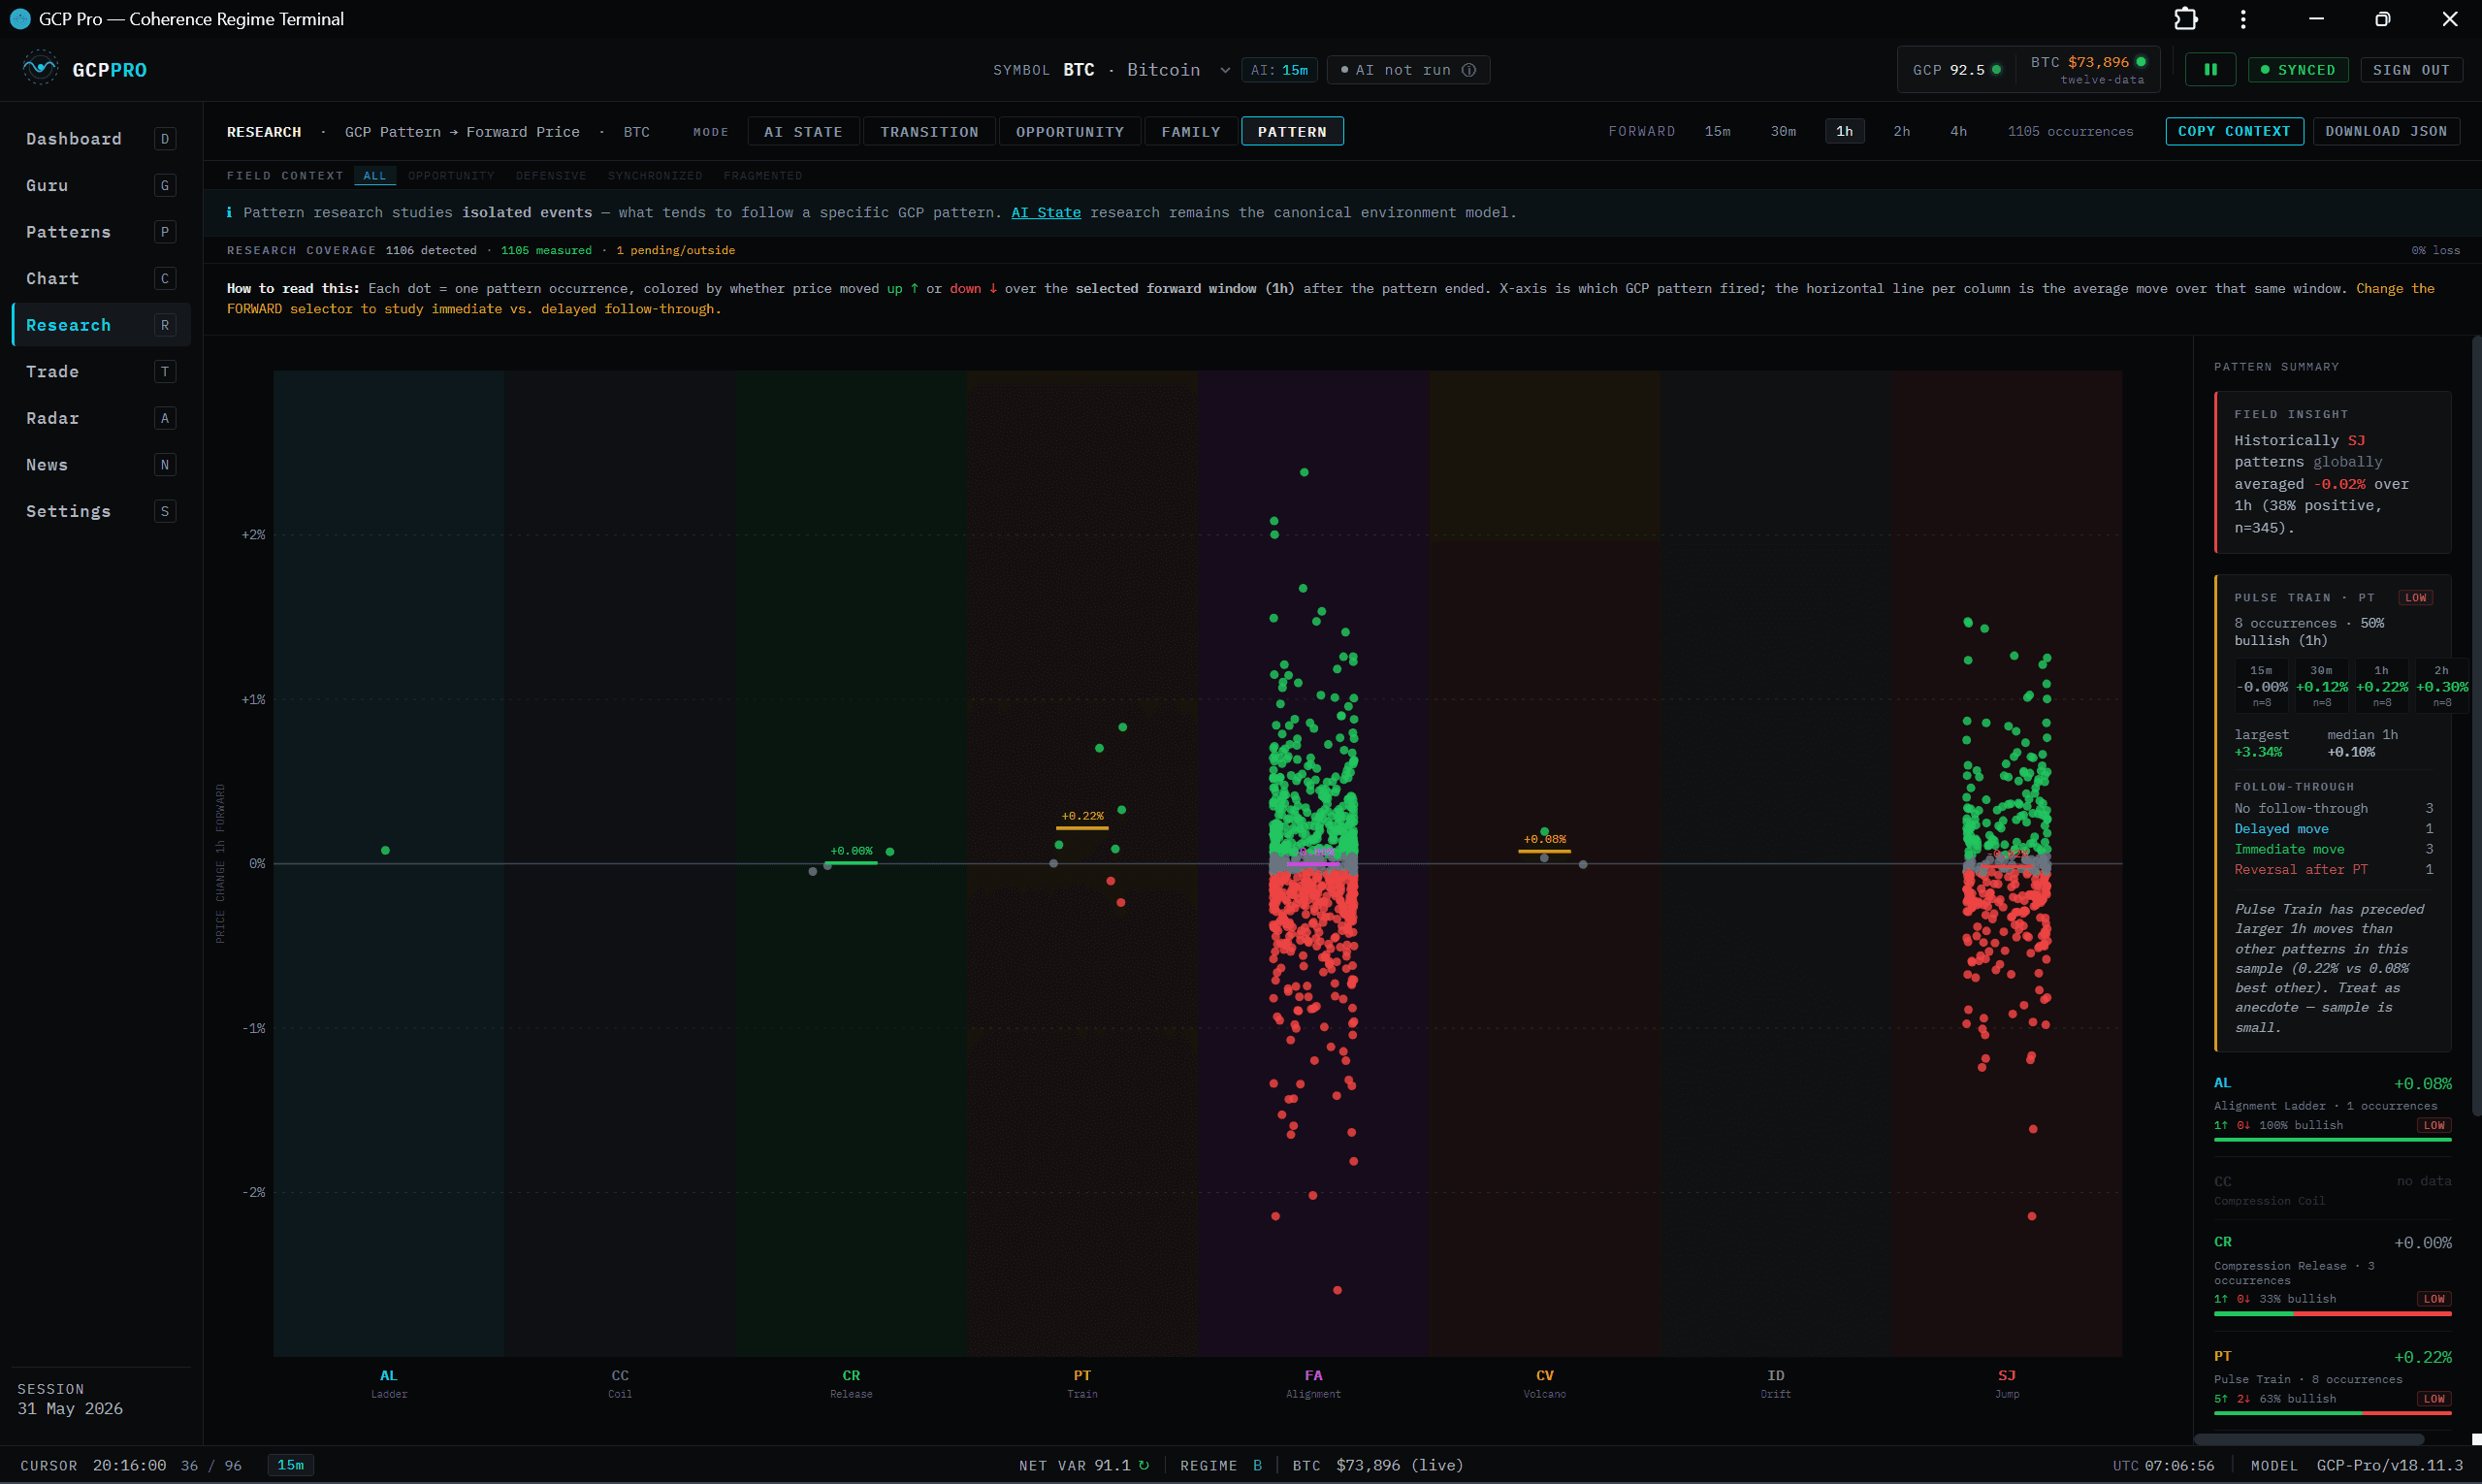Click the PT Train column label on the chart axis
The height and width of the screenshot is (1484, 2482).
(1082, 1383)
